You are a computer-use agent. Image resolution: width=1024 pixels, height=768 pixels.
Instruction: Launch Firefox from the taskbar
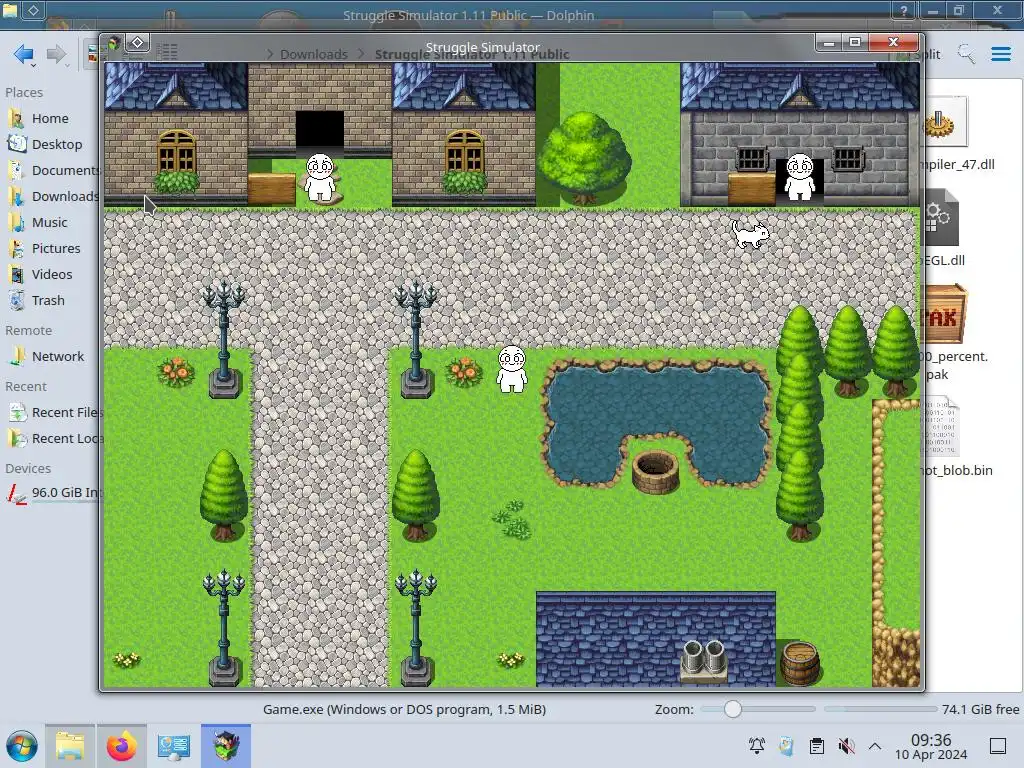[x=121, y=746]
